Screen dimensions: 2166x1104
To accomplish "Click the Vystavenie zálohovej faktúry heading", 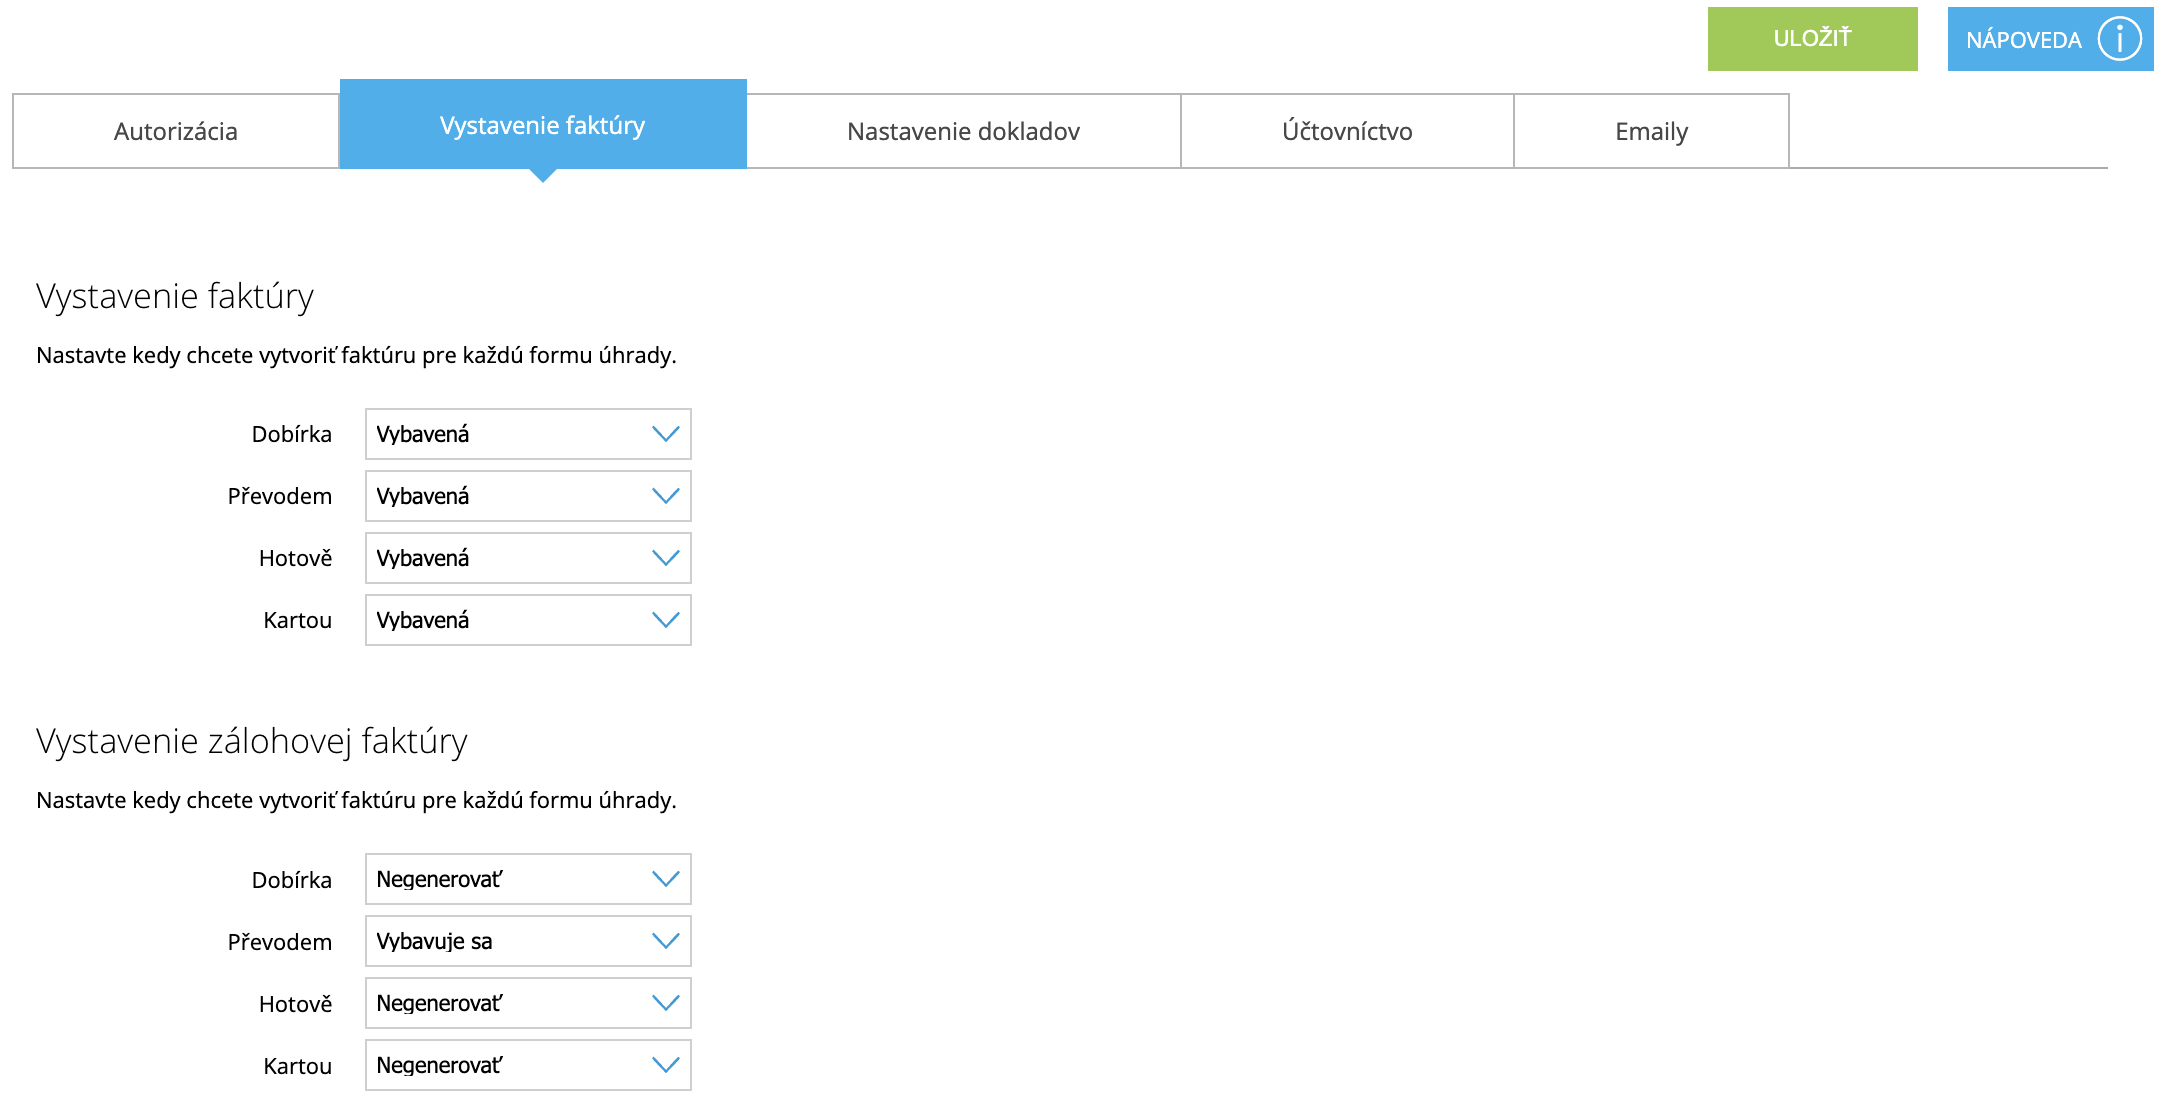I will click(252, 741).
